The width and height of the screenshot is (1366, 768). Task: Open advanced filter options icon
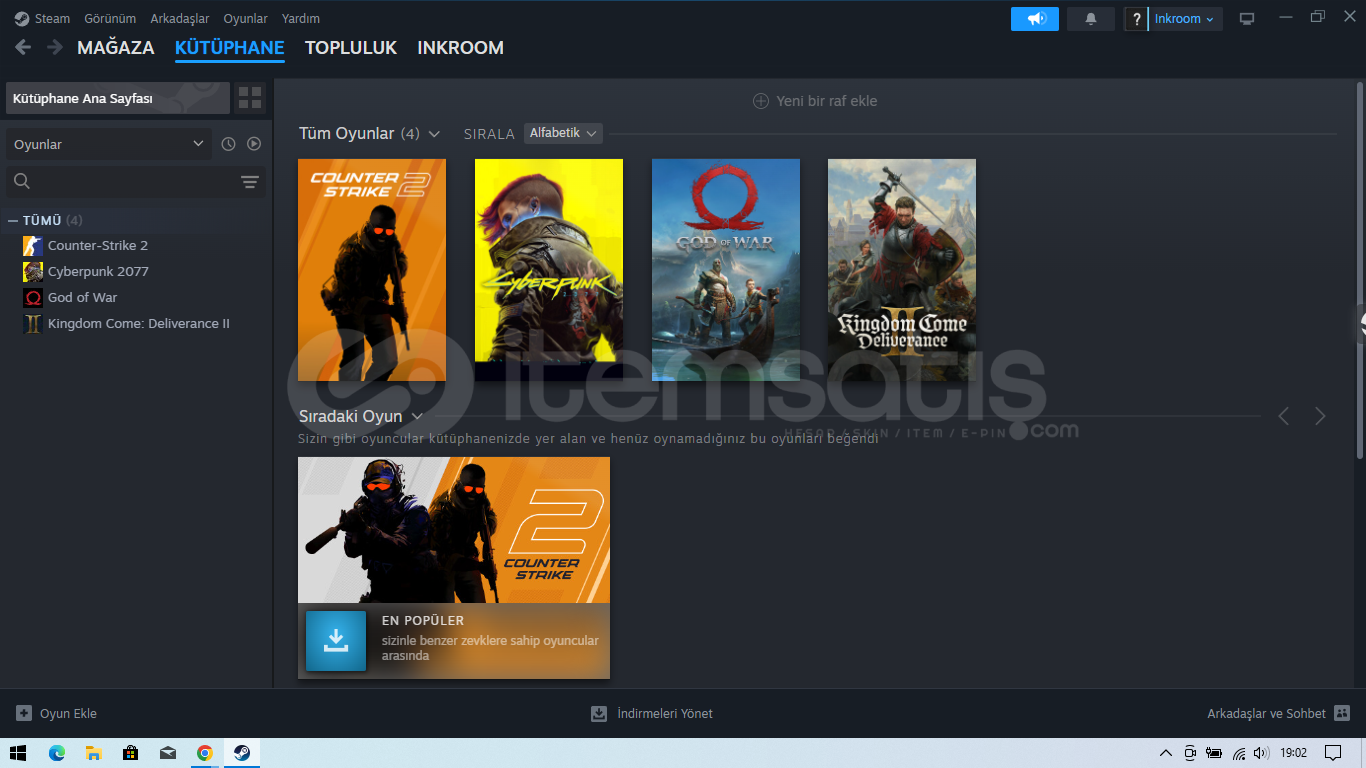tap(250, 182)
